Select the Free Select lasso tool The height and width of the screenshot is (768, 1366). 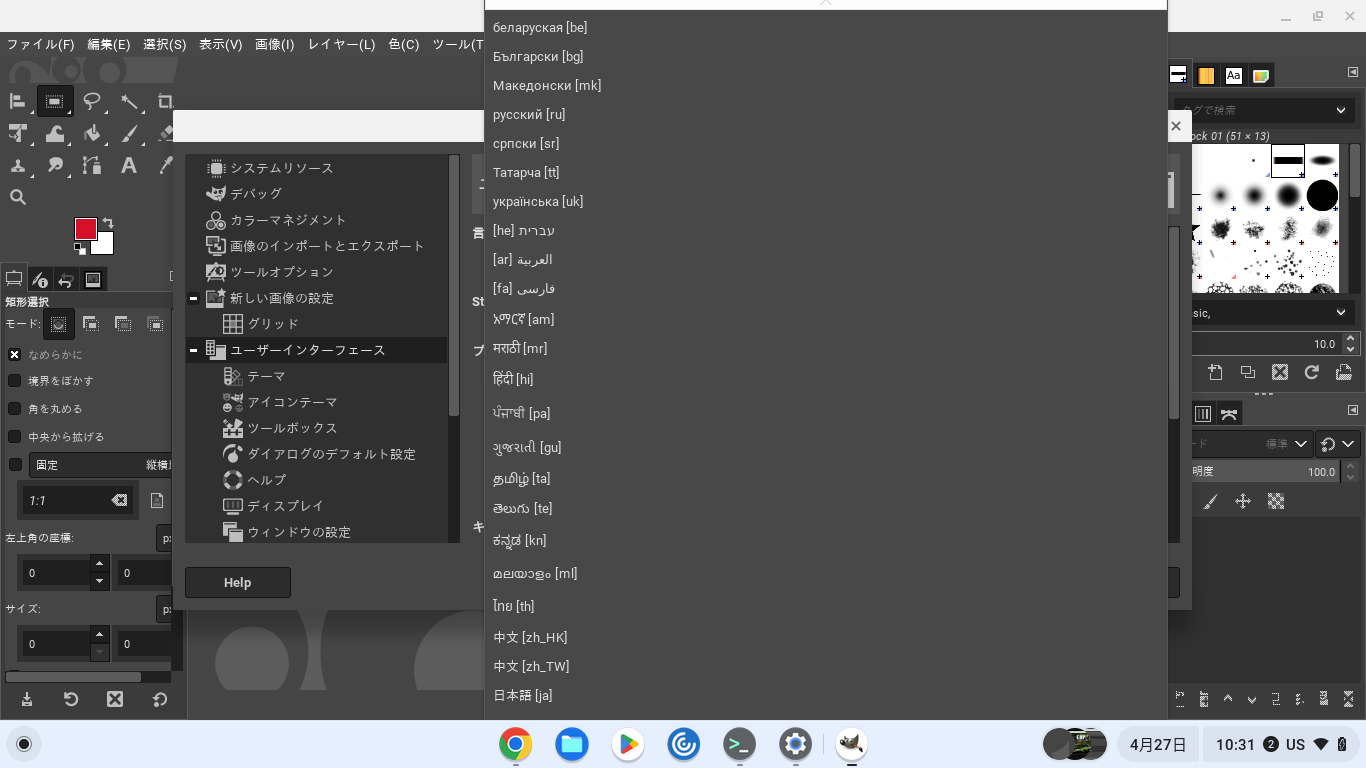pos(92,101)
